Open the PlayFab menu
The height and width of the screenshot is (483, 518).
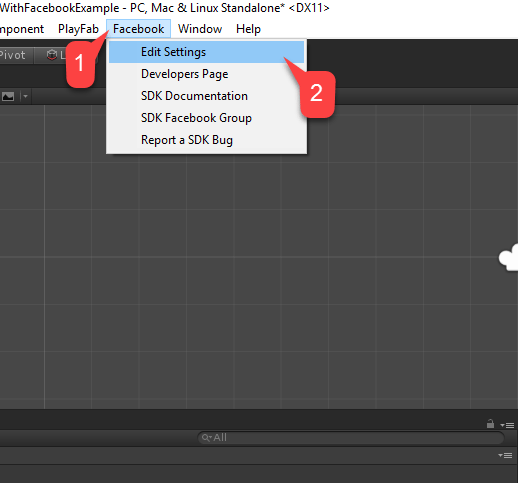coord(78,29)
